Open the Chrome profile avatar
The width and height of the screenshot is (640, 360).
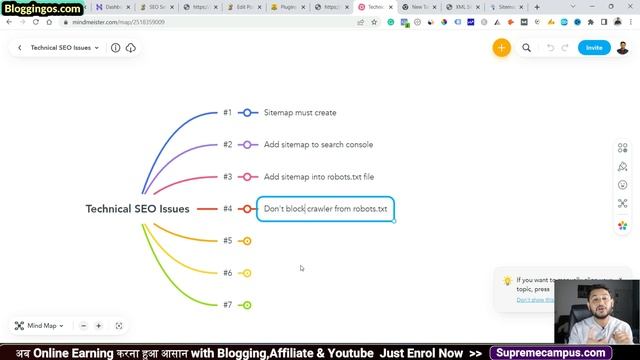(x=618, y=22)
